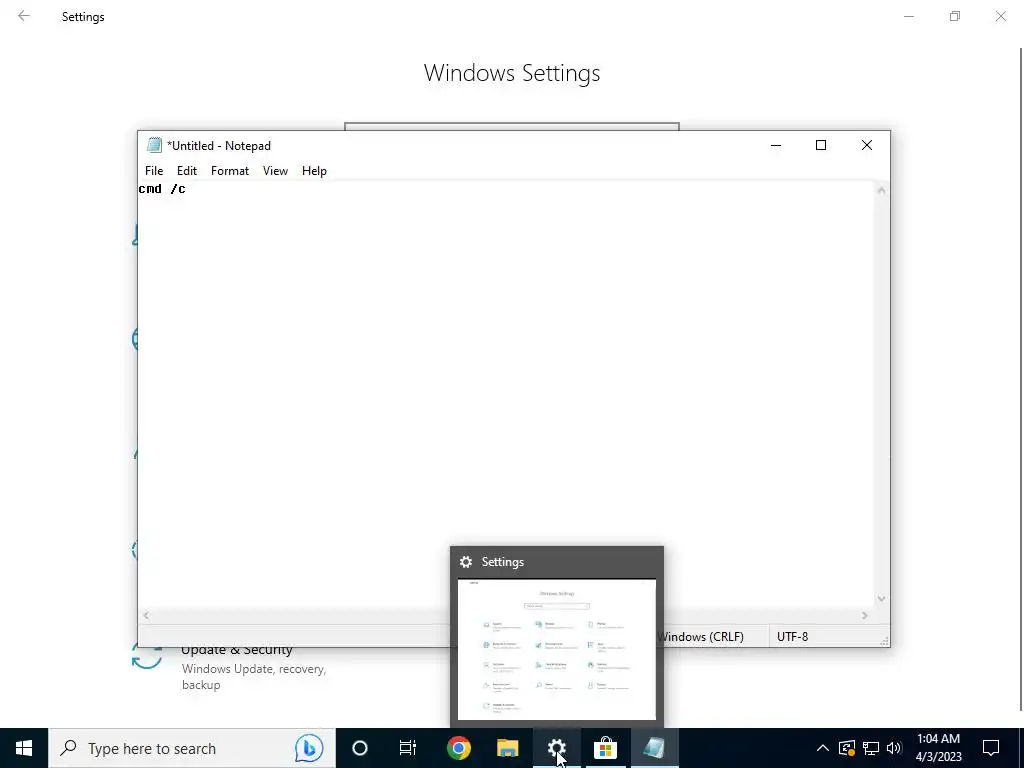Minimize the Notepad window
This screenshot has height=768, width=1024.
tap(776, 145)
